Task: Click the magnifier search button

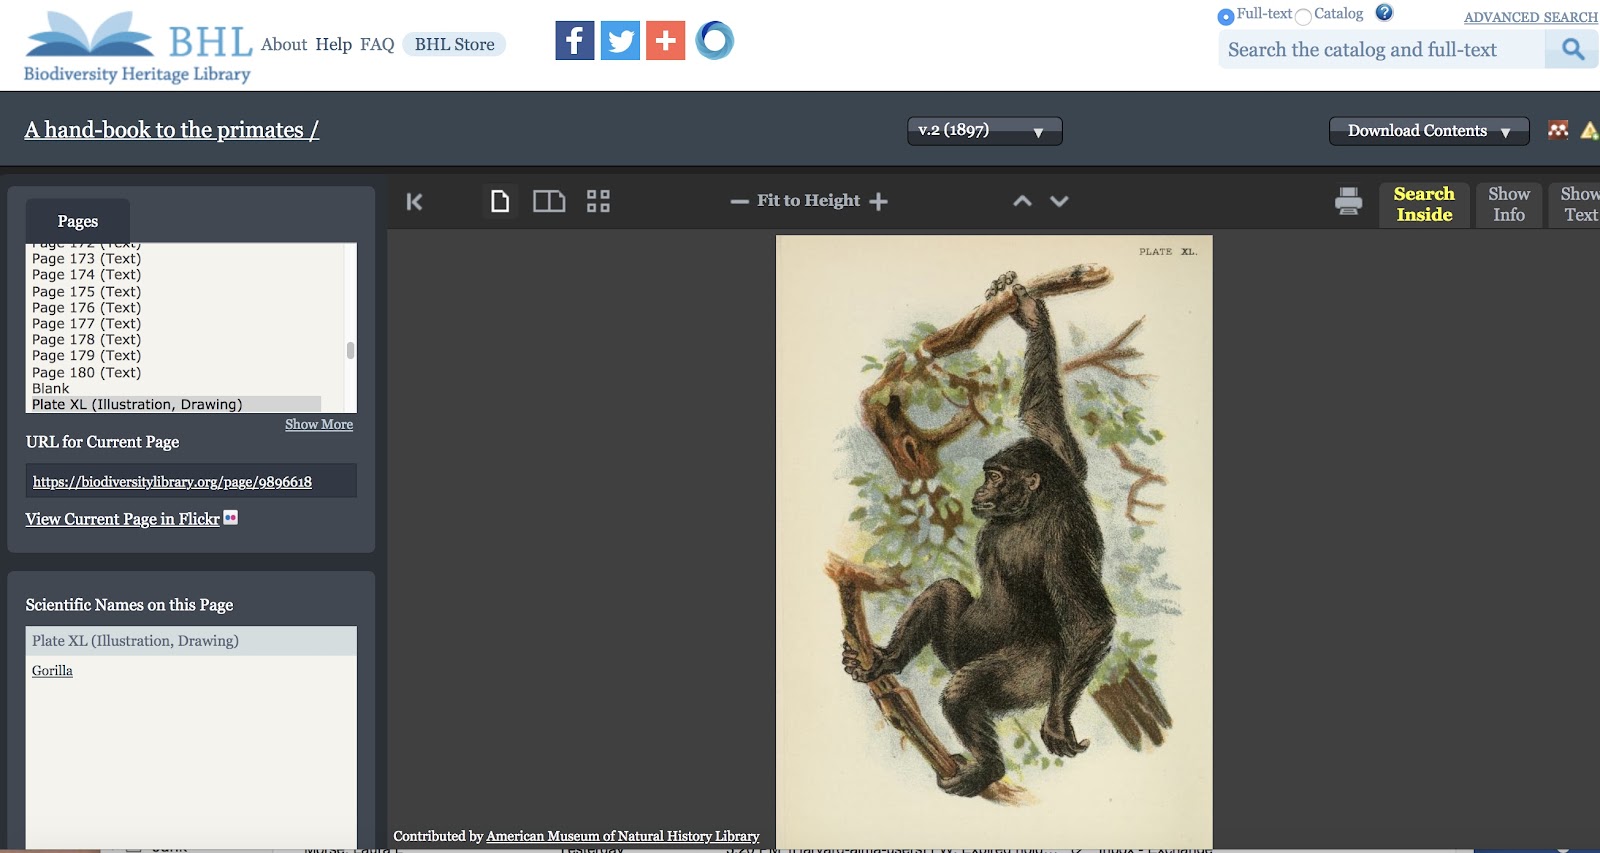Action: click(1572, 49)
